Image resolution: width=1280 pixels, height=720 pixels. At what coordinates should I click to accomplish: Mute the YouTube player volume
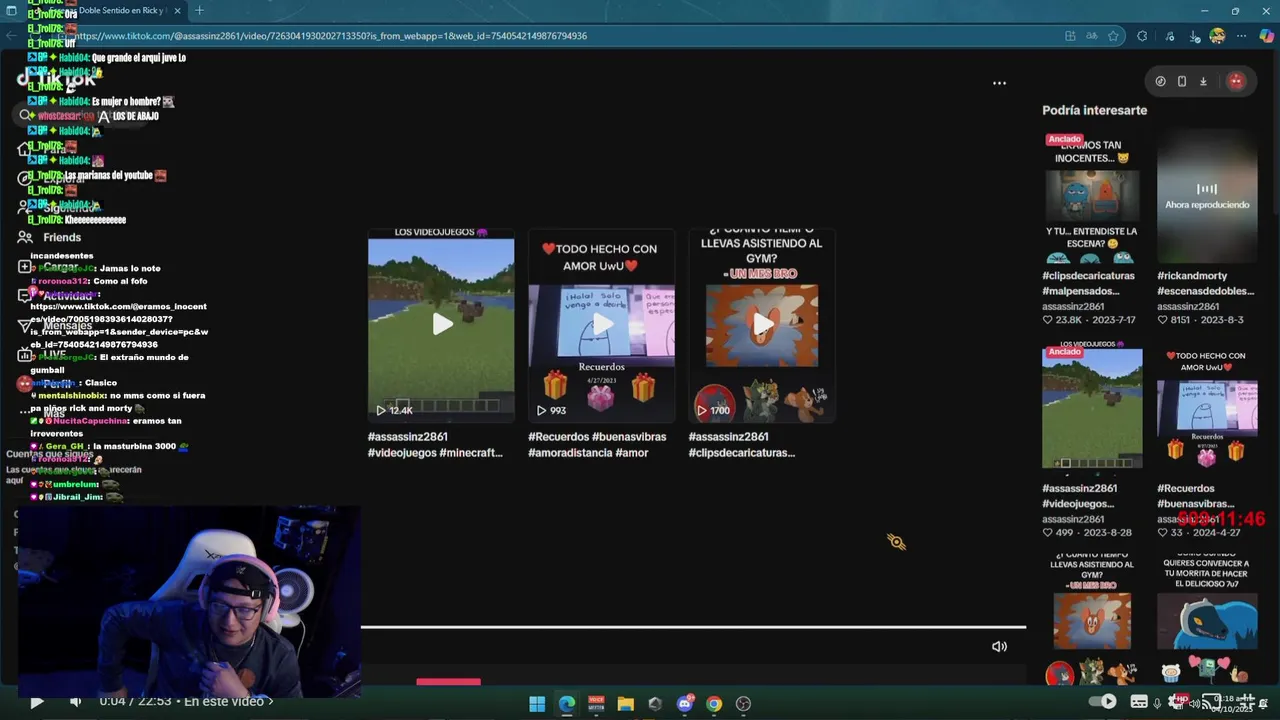(75, 702)
